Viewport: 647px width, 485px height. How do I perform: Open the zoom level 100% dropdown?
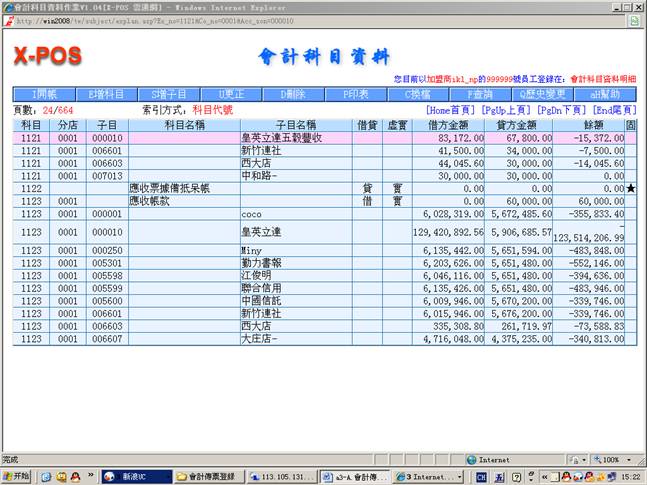click(609, 459)
